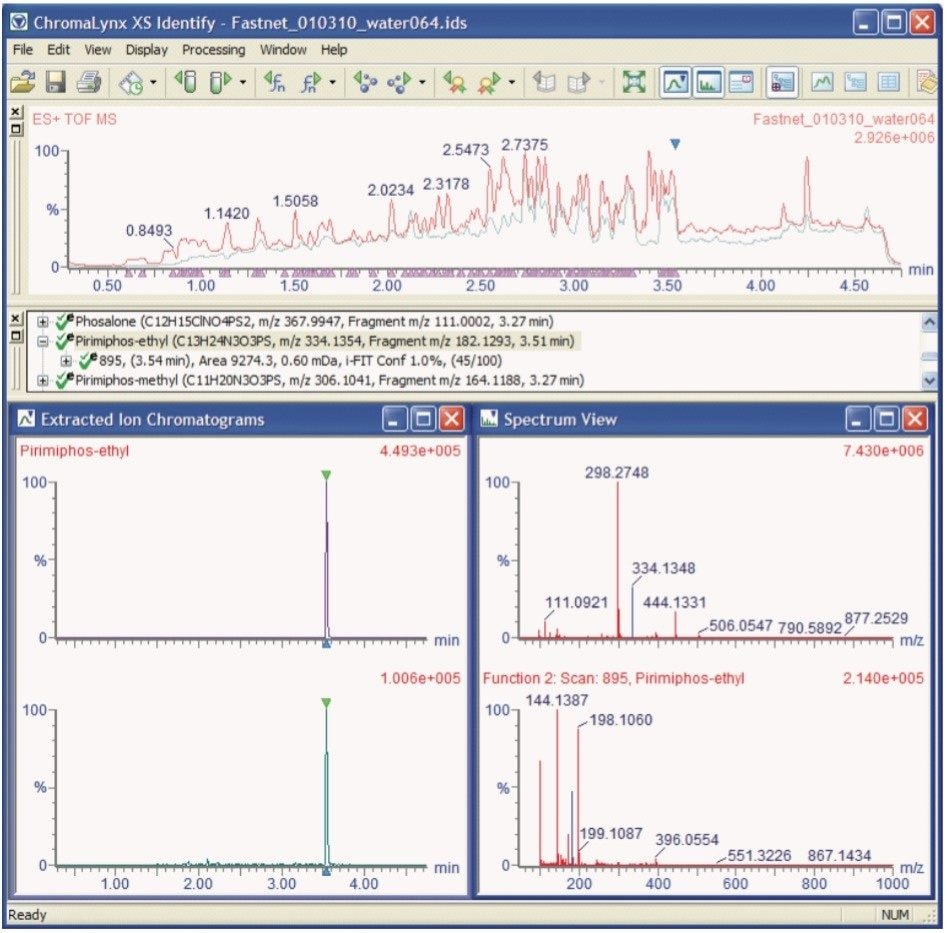Go to next candidate ribbon icon
The width and height of the screenshot is (947, 933).
coord(489,82)
